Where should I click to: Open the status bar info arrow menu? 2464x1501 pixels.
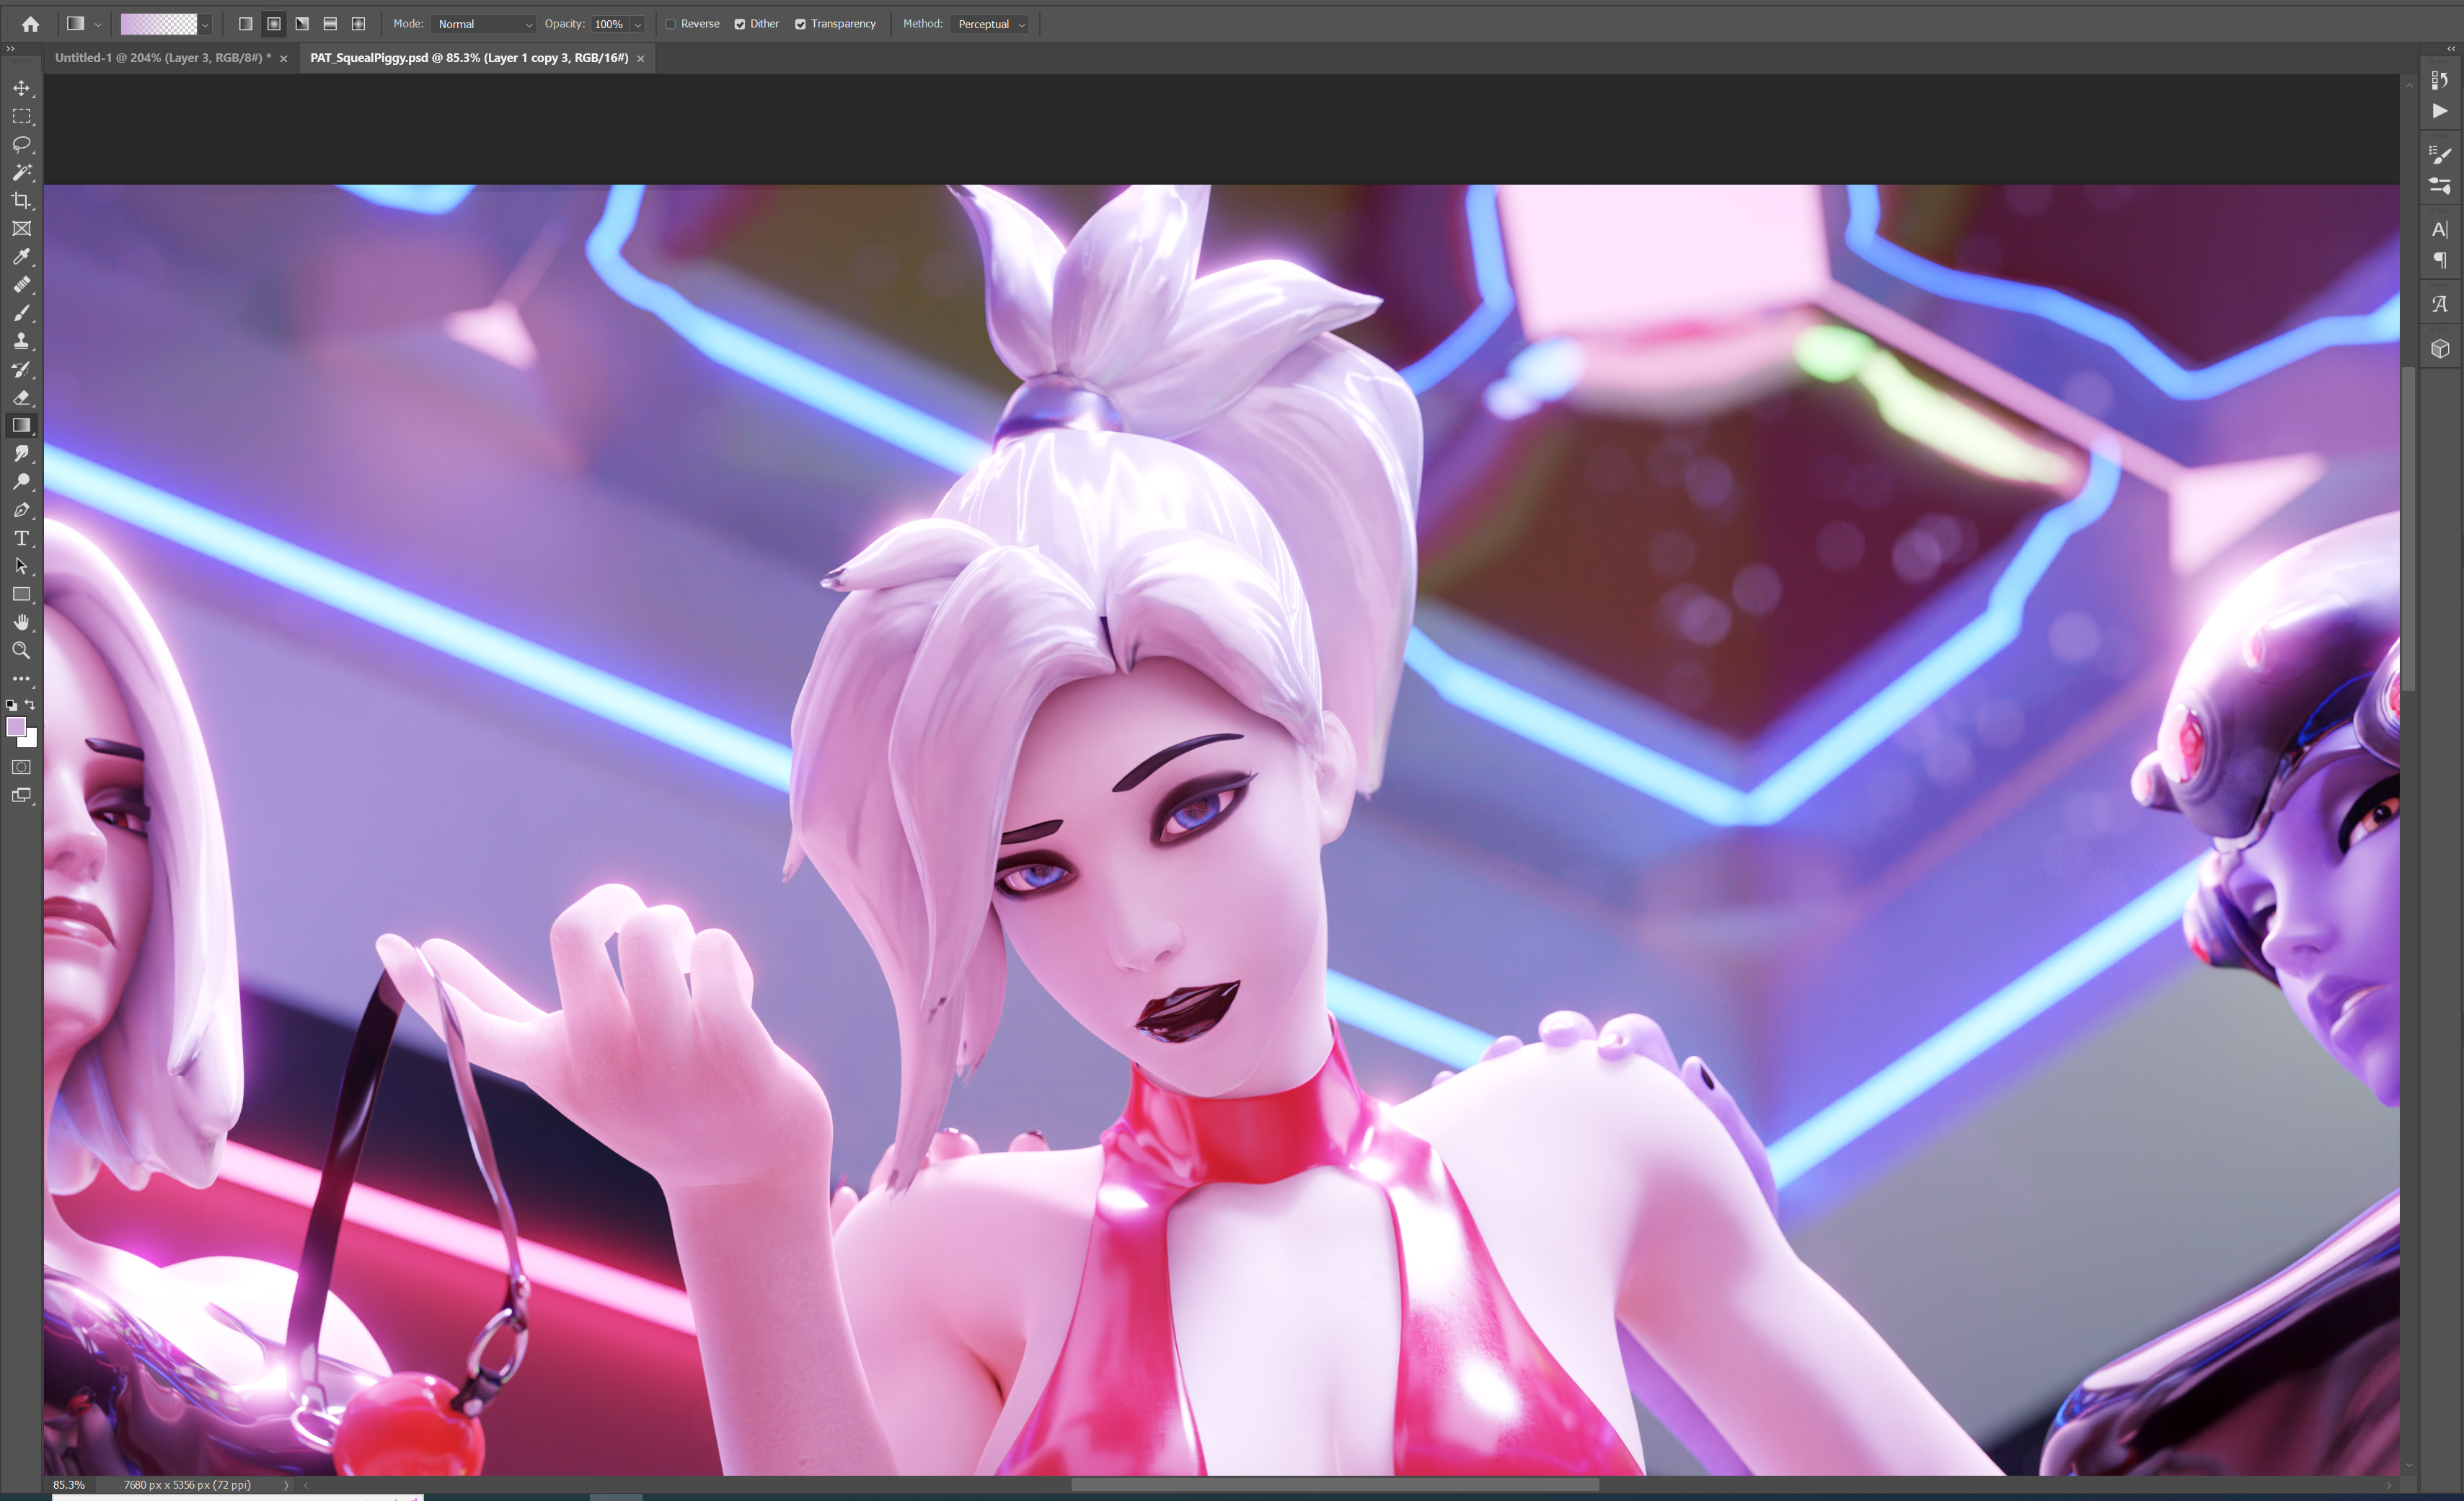click(x=286, y=1485)
